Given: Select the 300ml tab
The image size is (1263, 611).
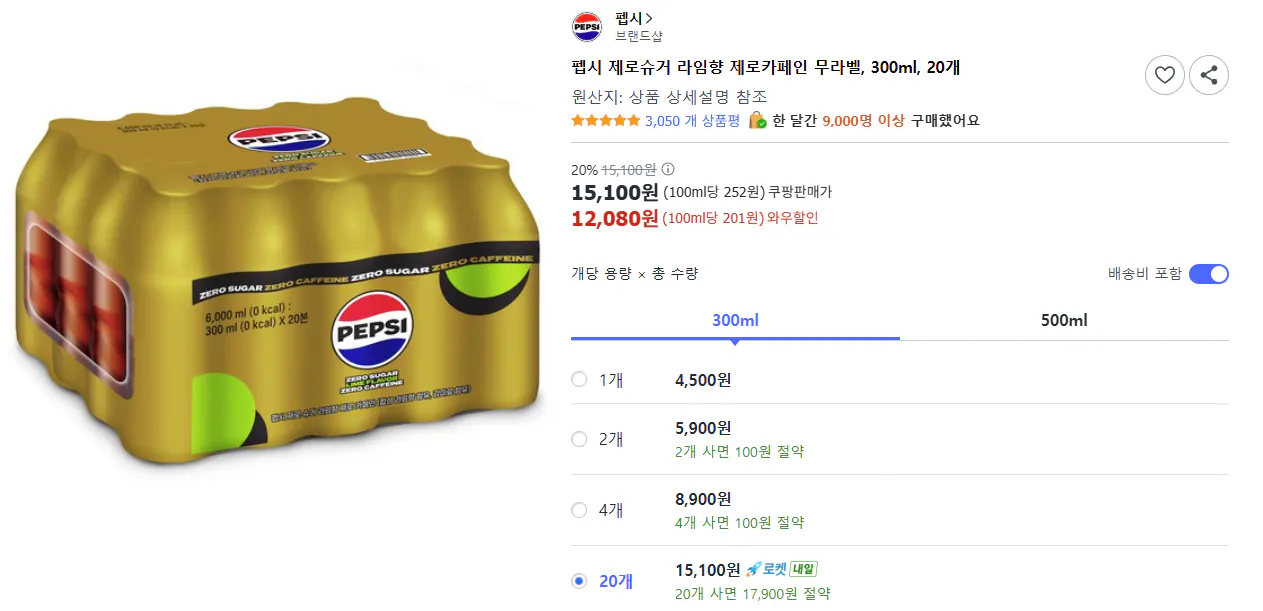Looking at the screenshot, I should coord(734,320).
